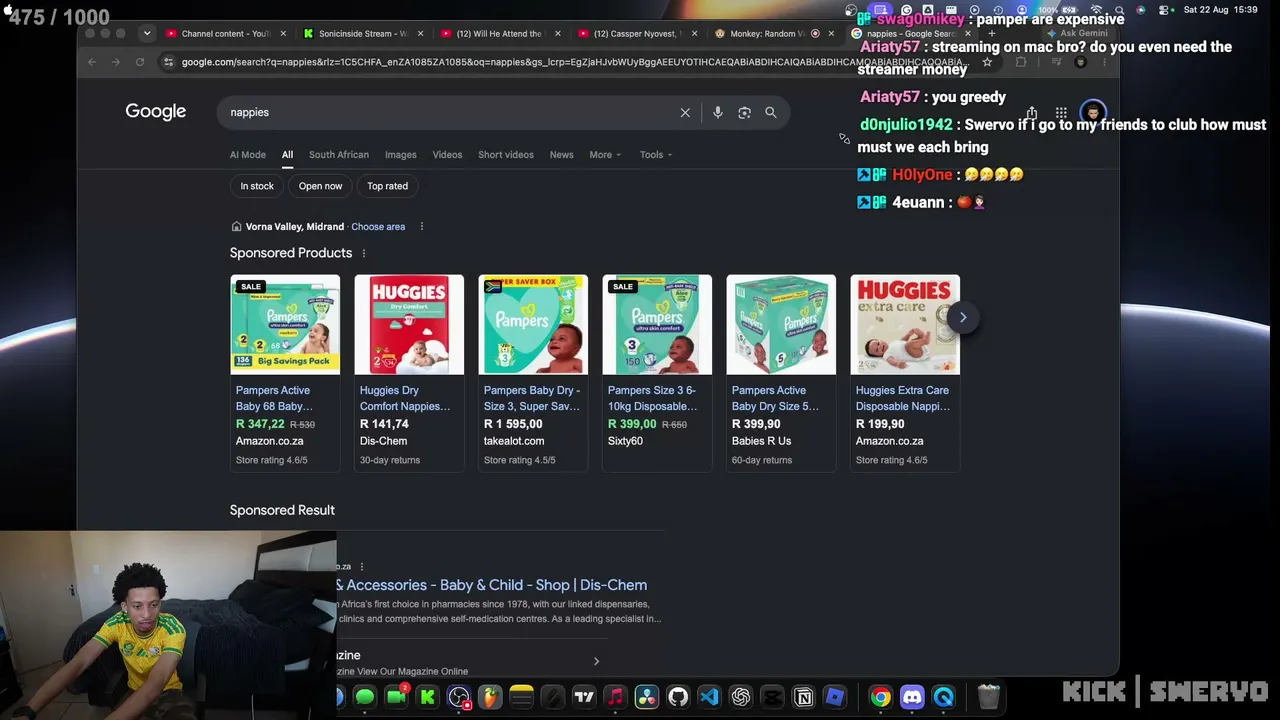The width and height of the screenshot is (1280, 720).
Task: Open Messages from the dock
Action: coord(364,697)
